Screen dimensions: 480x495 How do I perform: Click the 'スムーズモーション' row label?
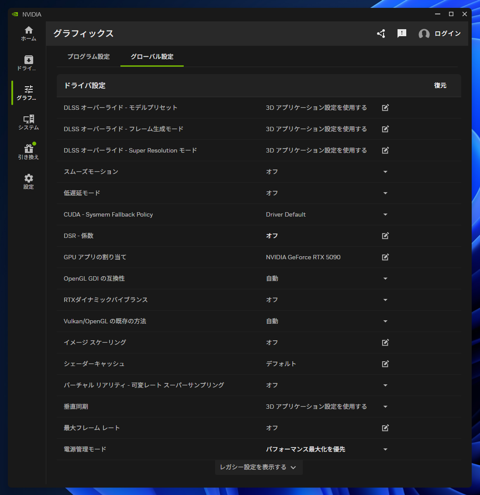tap(91, 172)
